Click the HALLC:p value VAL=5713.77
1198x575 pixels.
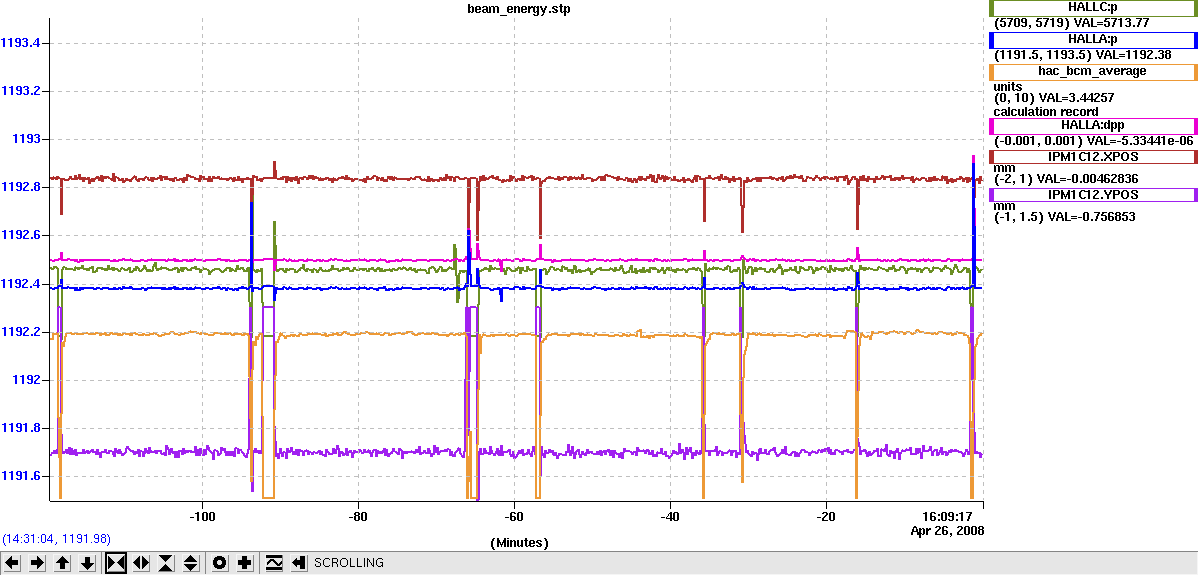pos(1112,23)
